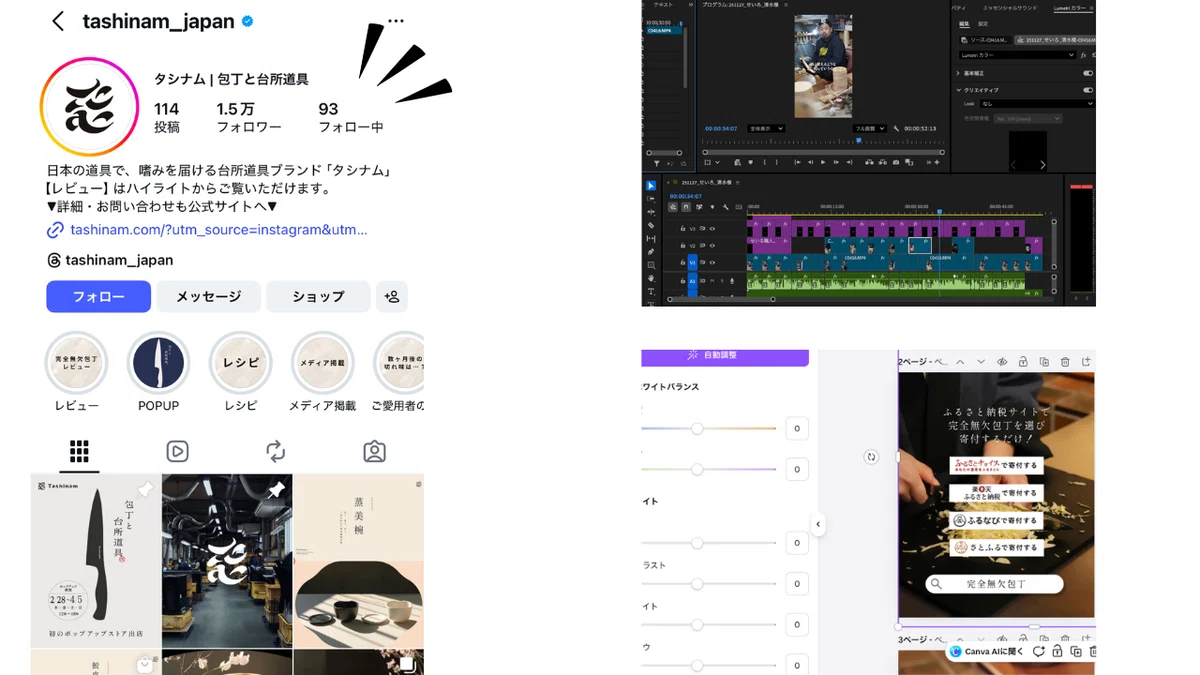Viewport: 1200px width, 675px height.
Task: Open the add-person suggestions icon beside ショップ
Action: click(392, 297)
